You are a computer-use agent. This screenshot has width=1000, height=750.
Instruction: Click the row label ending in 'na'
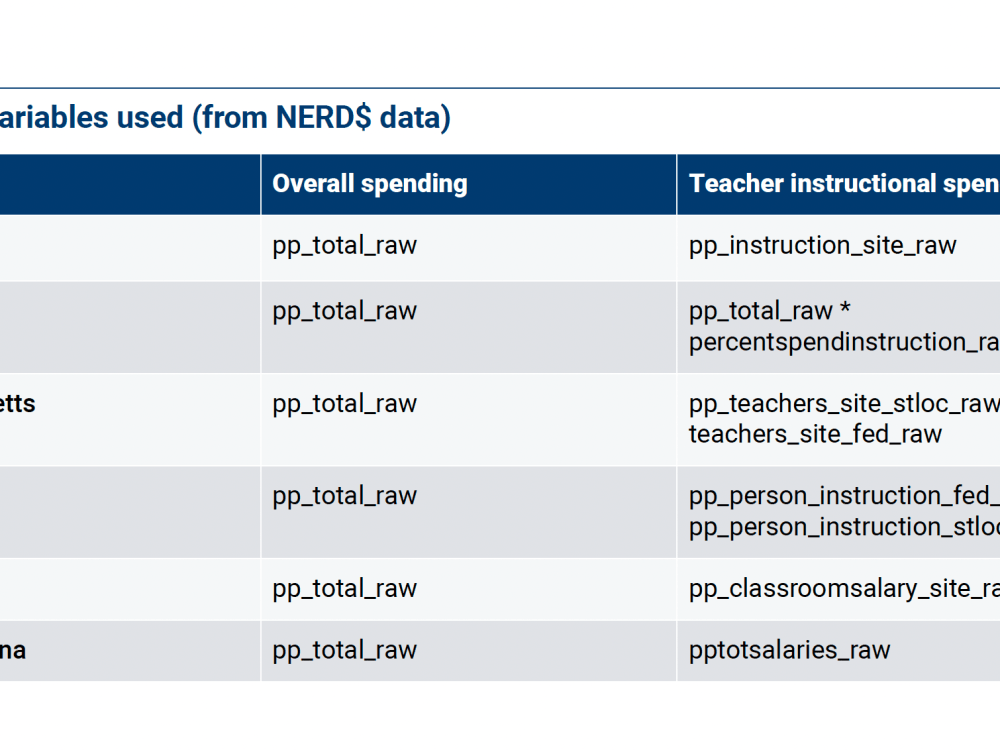coord(14,650)
